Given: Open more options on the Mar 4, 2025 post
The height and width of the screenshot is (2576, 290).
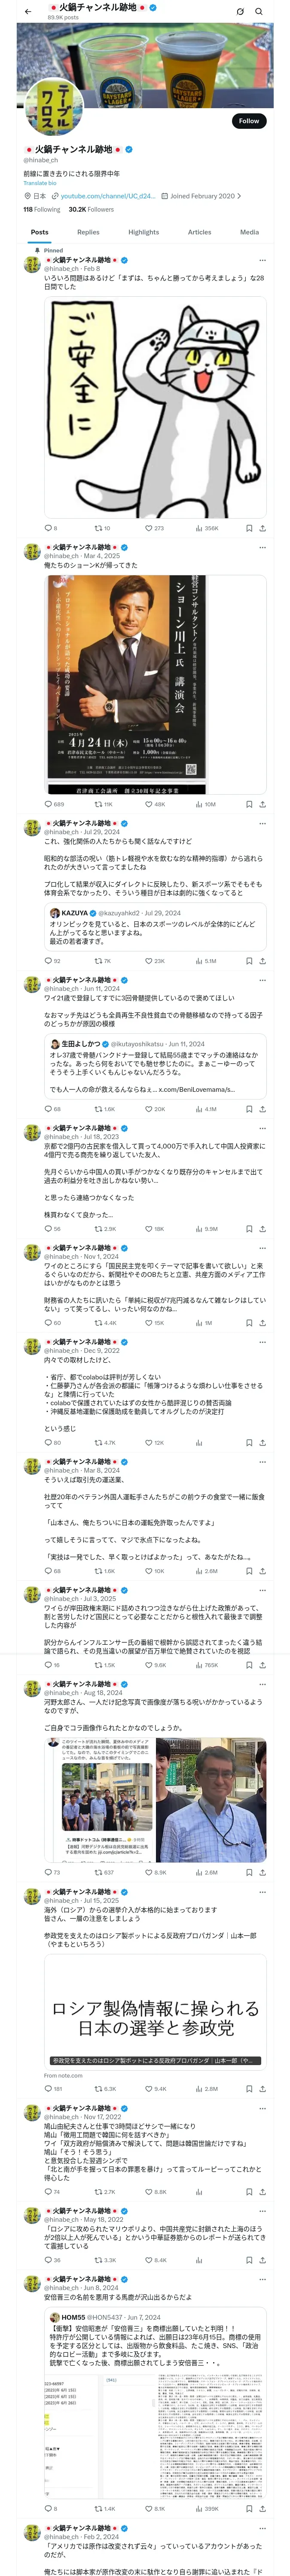Looking at the screenshot, I should (x=262, y=547).
